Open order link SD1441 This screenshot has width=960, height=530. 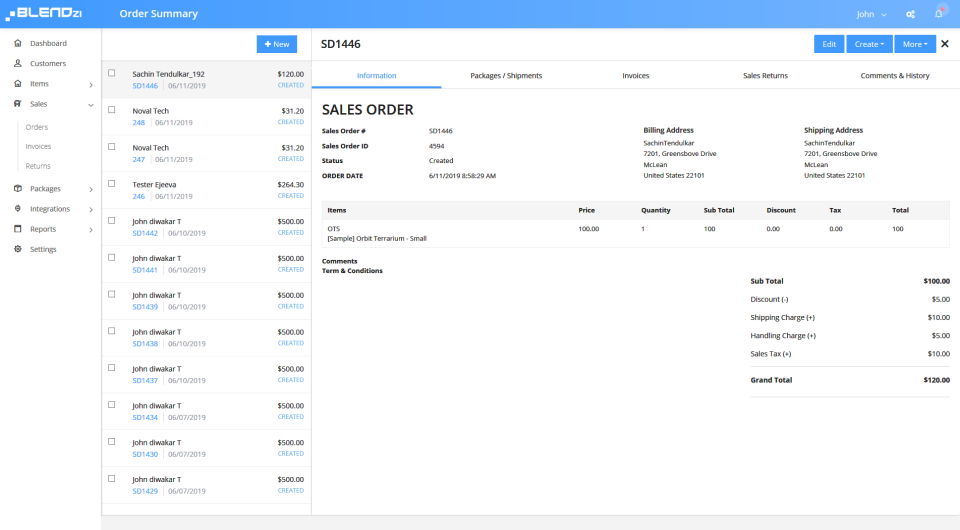click(145, 270)
